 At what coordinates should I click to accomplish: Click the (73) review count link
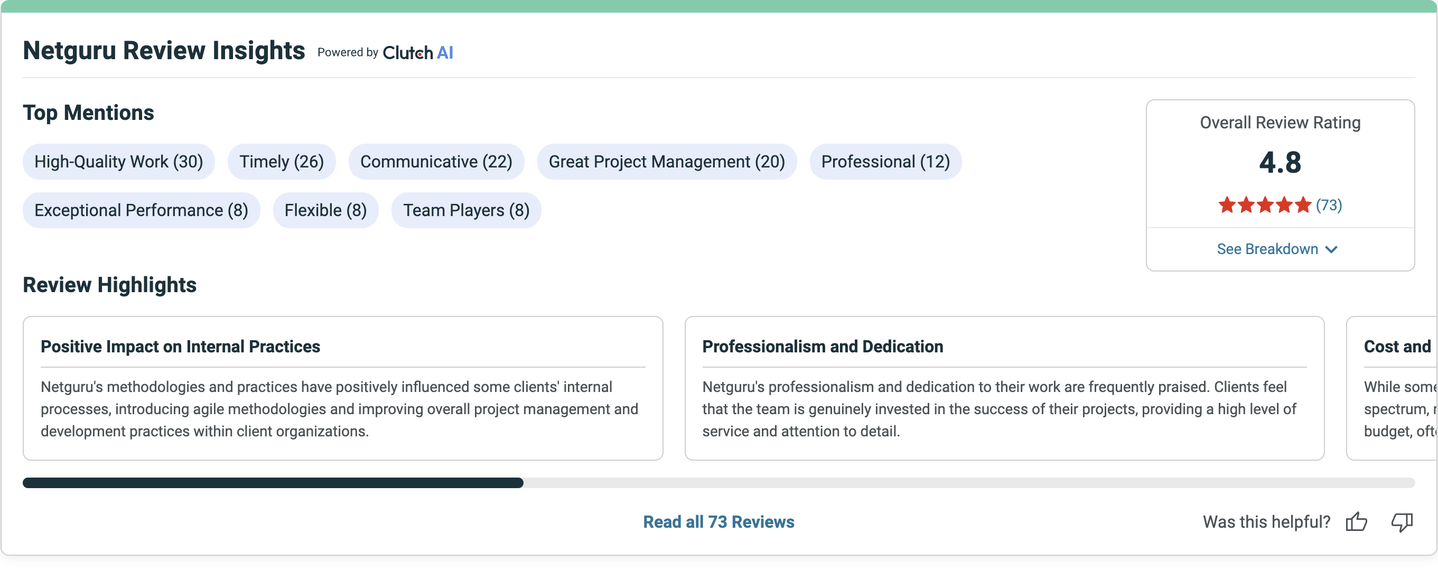(x=1329, y=205)
